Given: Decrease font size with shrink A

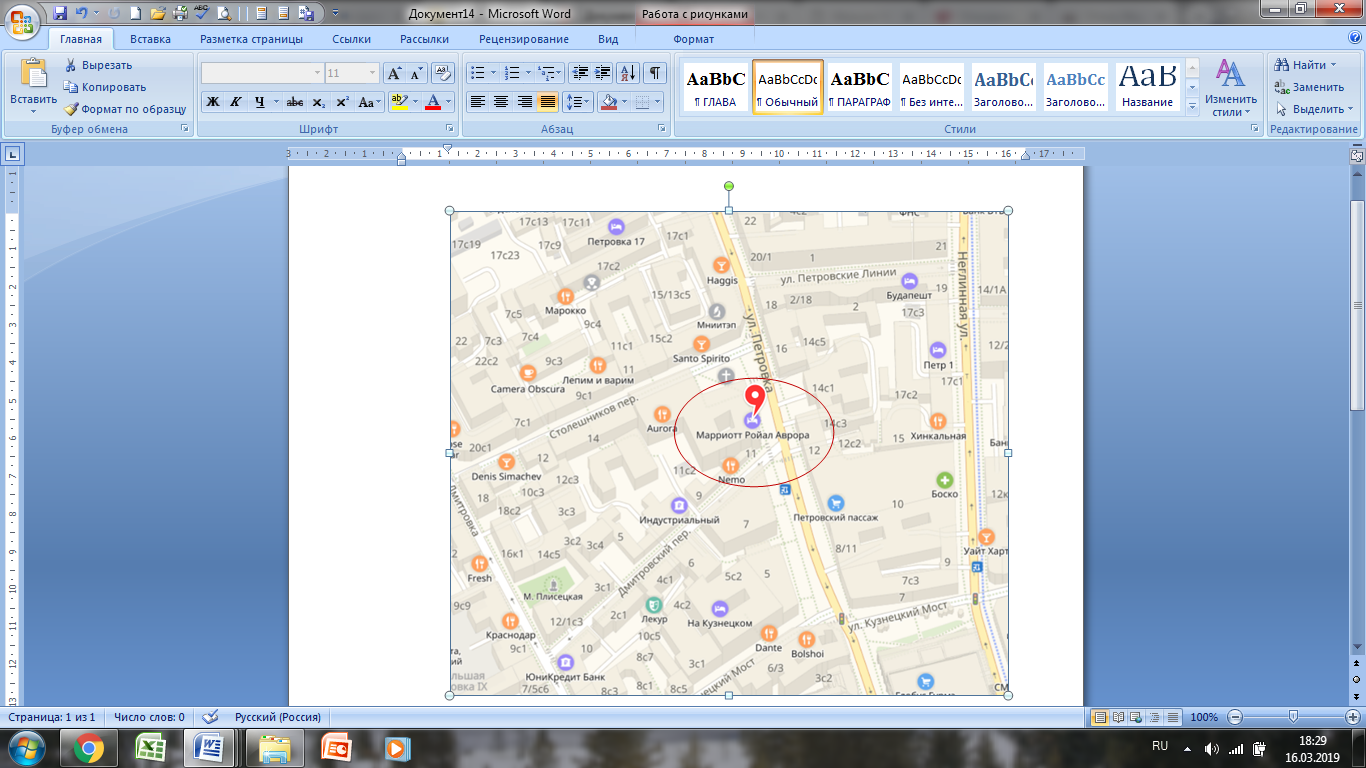Looking at the screenshot, I should tap(417, 73).
